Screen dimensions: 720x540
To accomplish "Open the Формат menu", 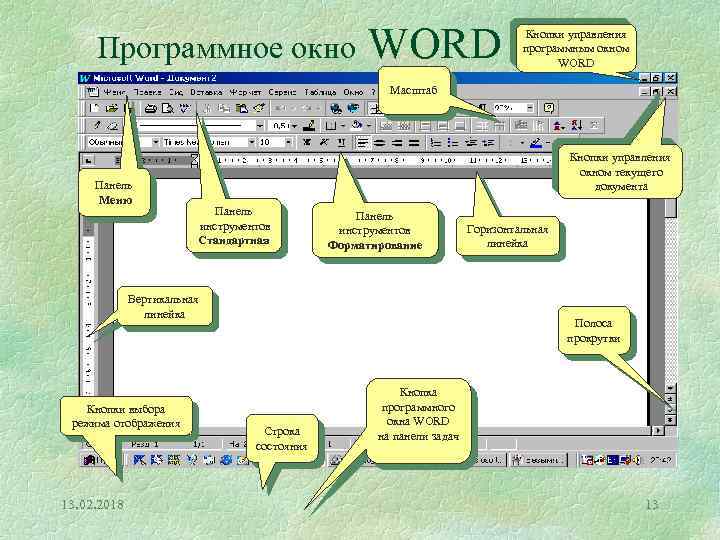I will click(x=245, y=92).
